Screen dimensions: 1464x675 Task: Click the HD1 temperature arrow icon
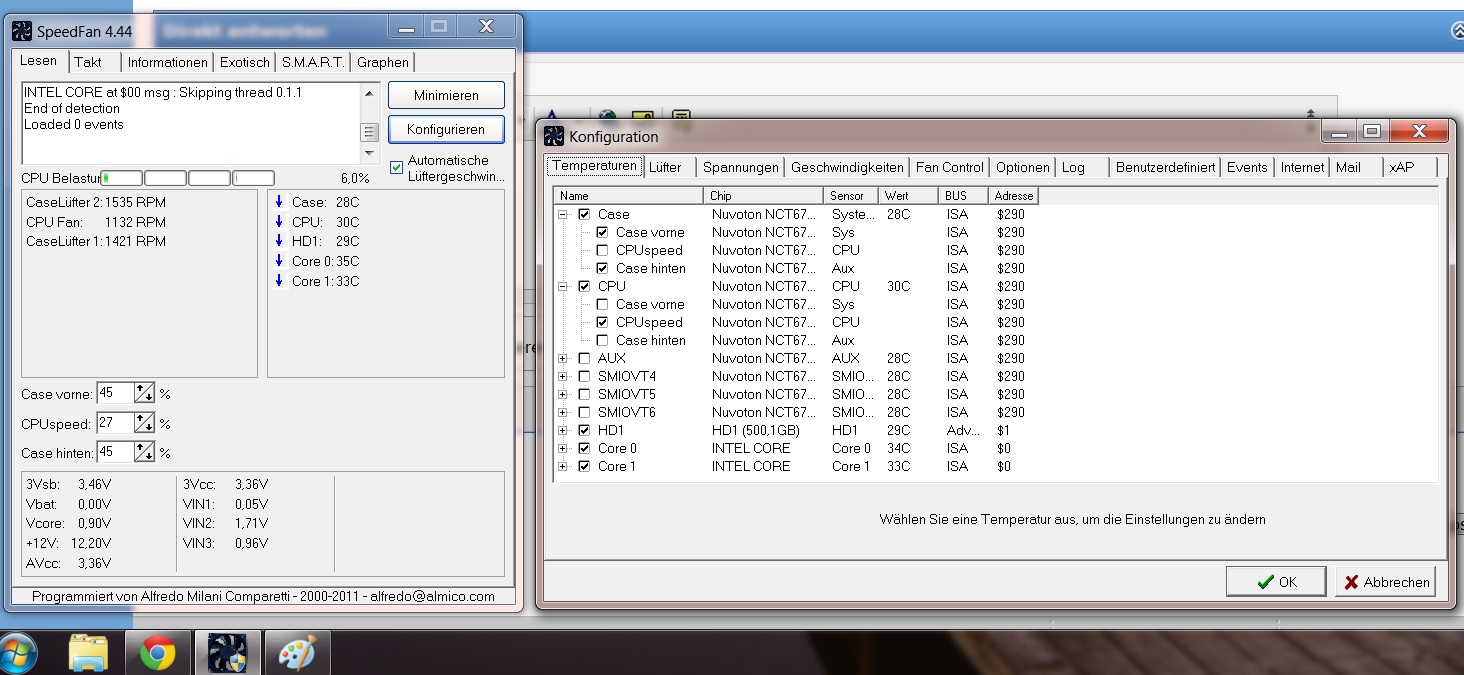click(279, 241)
